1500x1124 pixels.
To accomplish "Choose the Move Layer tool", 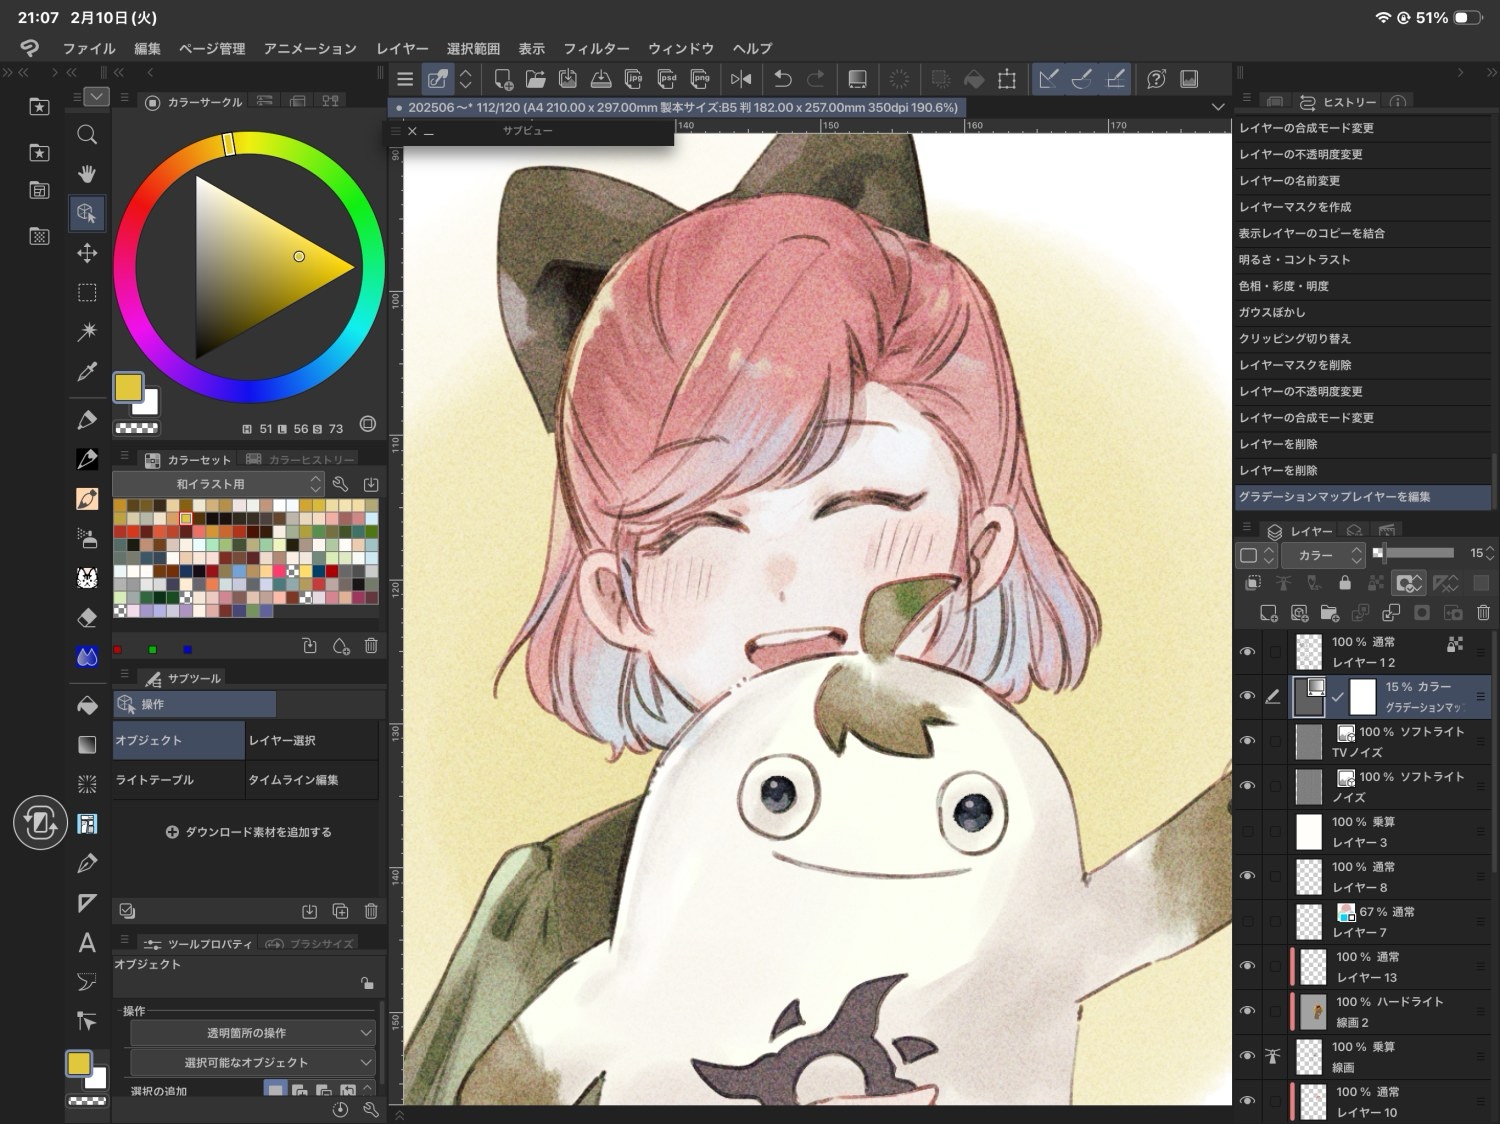I will [87, 253].
